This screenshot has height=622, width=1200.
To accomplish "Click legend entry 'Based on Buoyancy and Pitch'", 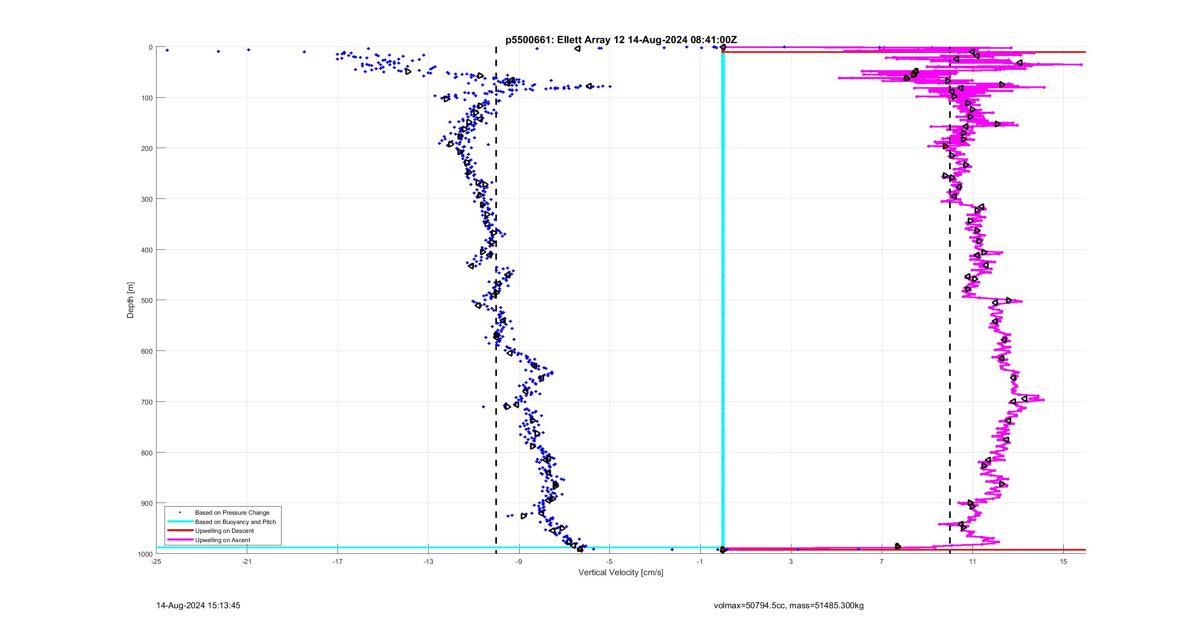I will point(236,522).
